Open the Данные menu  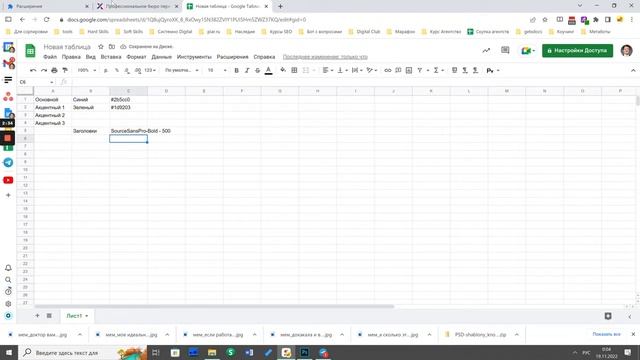(x=162, y=57)
